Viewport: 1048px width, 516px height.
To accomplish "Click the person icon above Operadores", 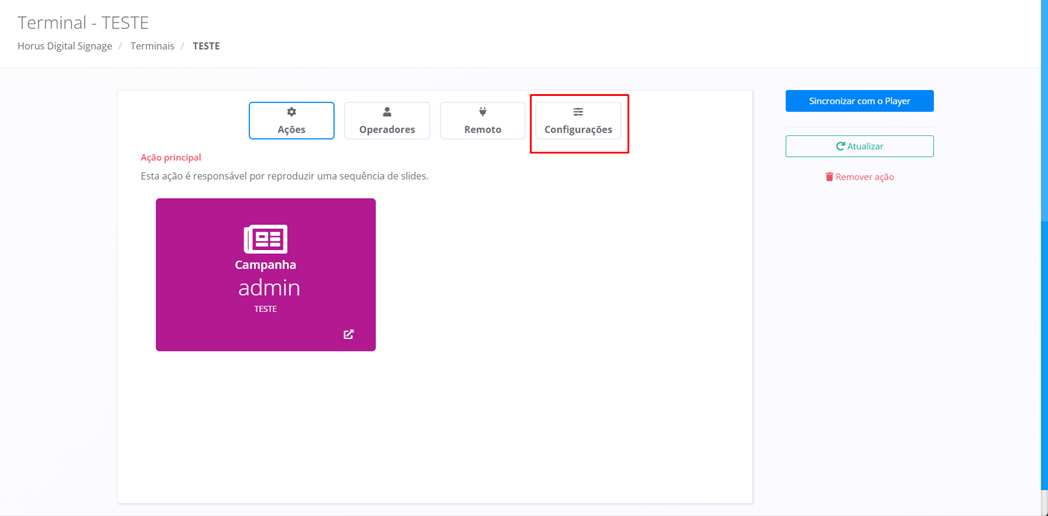I will 387,112.
